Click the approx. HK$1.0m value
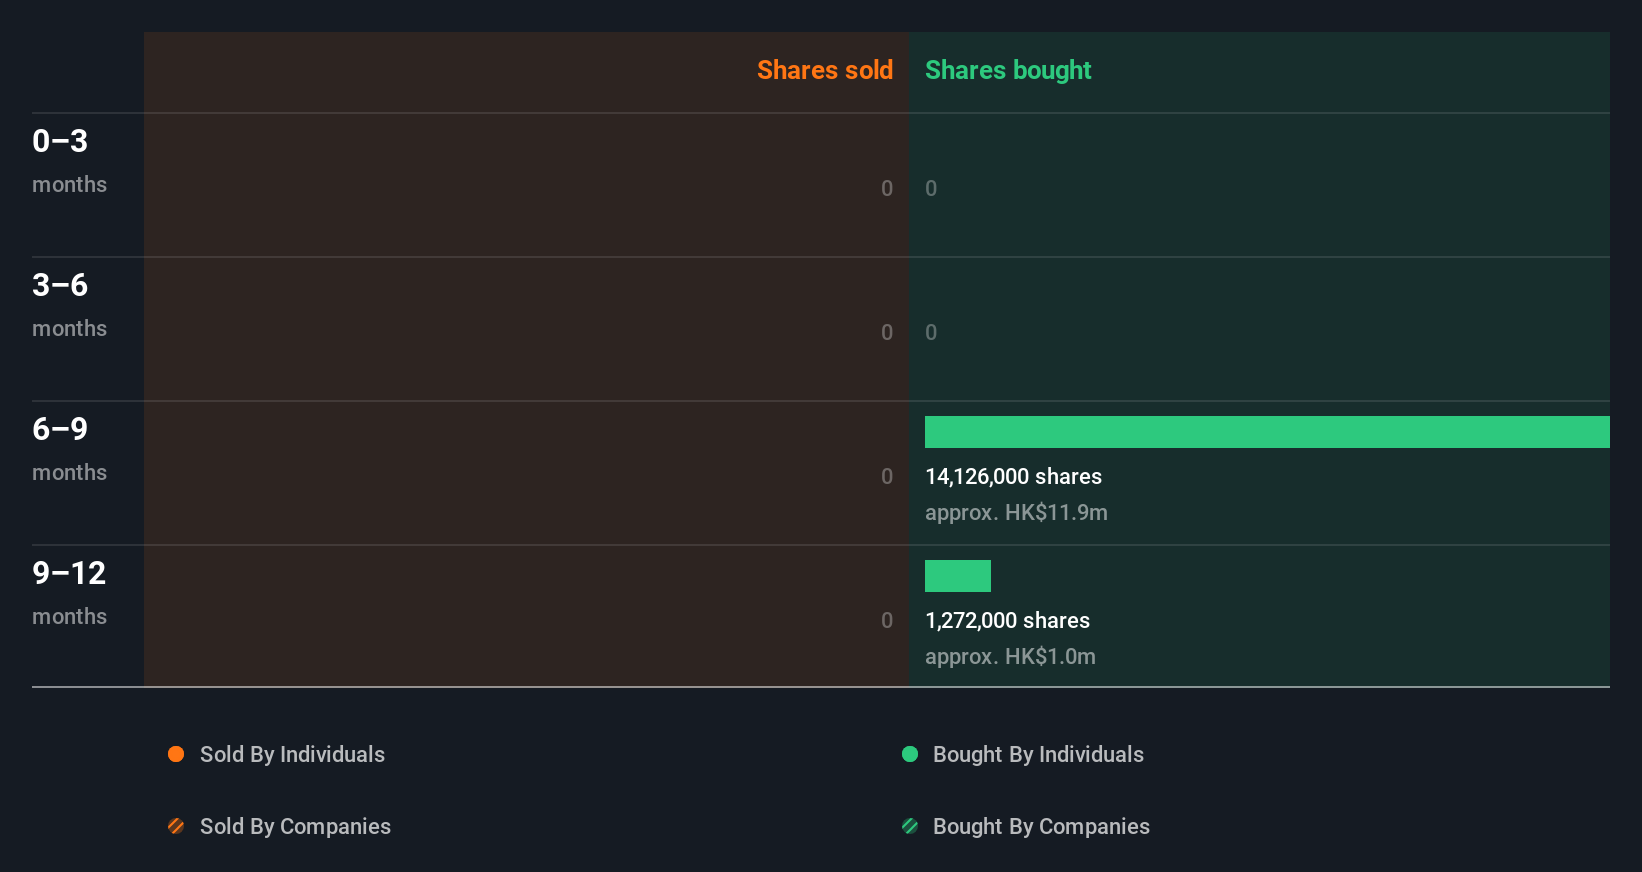This screenshot has height=872, width=1642. [x=1010, y=656]
